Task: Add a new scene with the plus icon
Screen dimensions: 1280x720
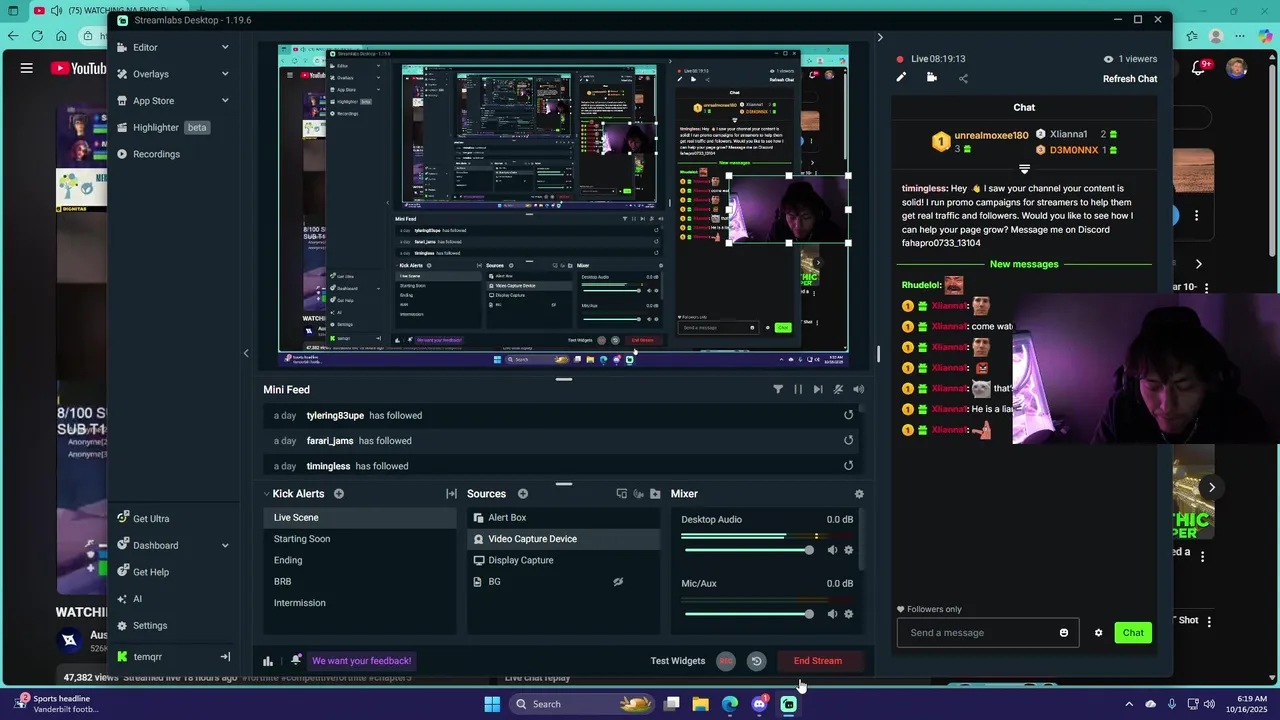Action: click(x=339, y=494)
